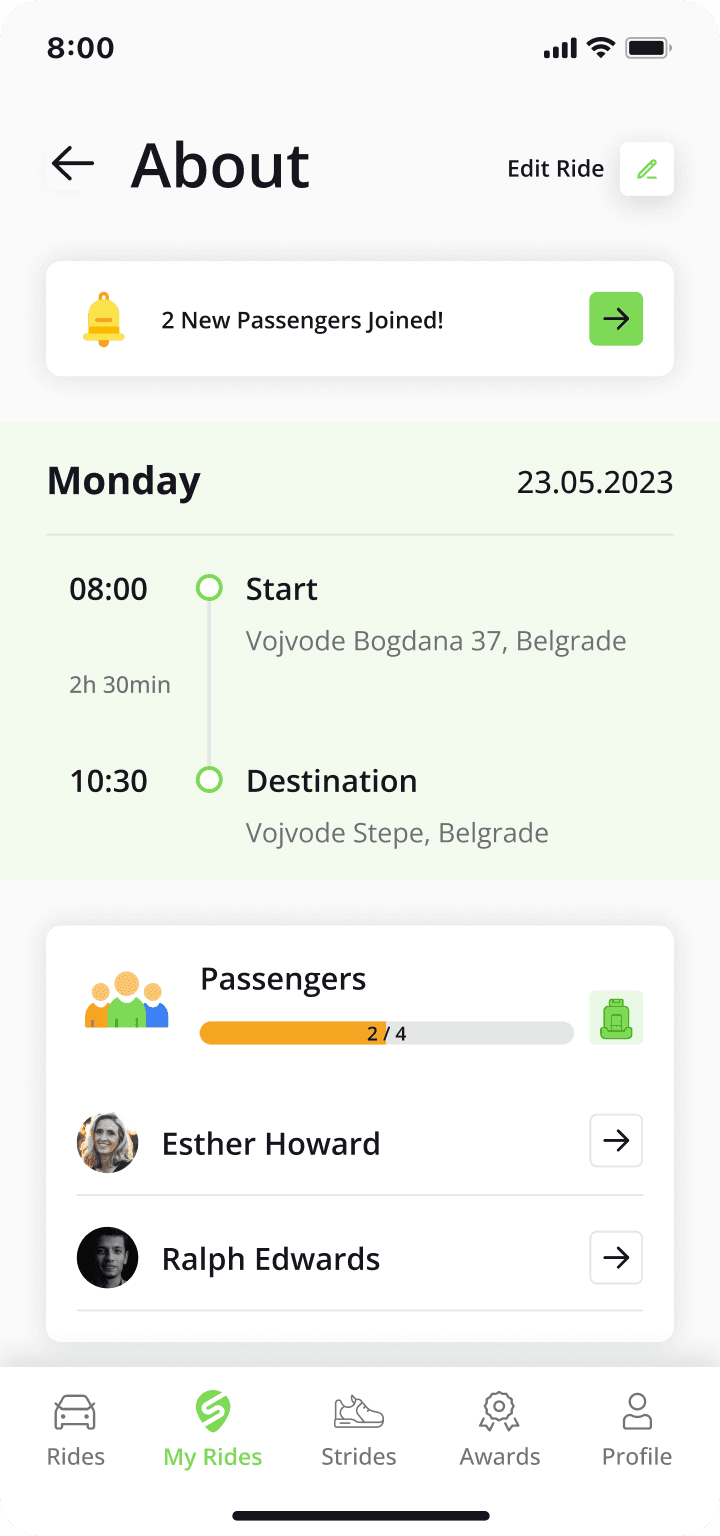Open Esther Howard's details arrow
This screenshot has width=720, height=1536.
click(x=616, y=1141)
